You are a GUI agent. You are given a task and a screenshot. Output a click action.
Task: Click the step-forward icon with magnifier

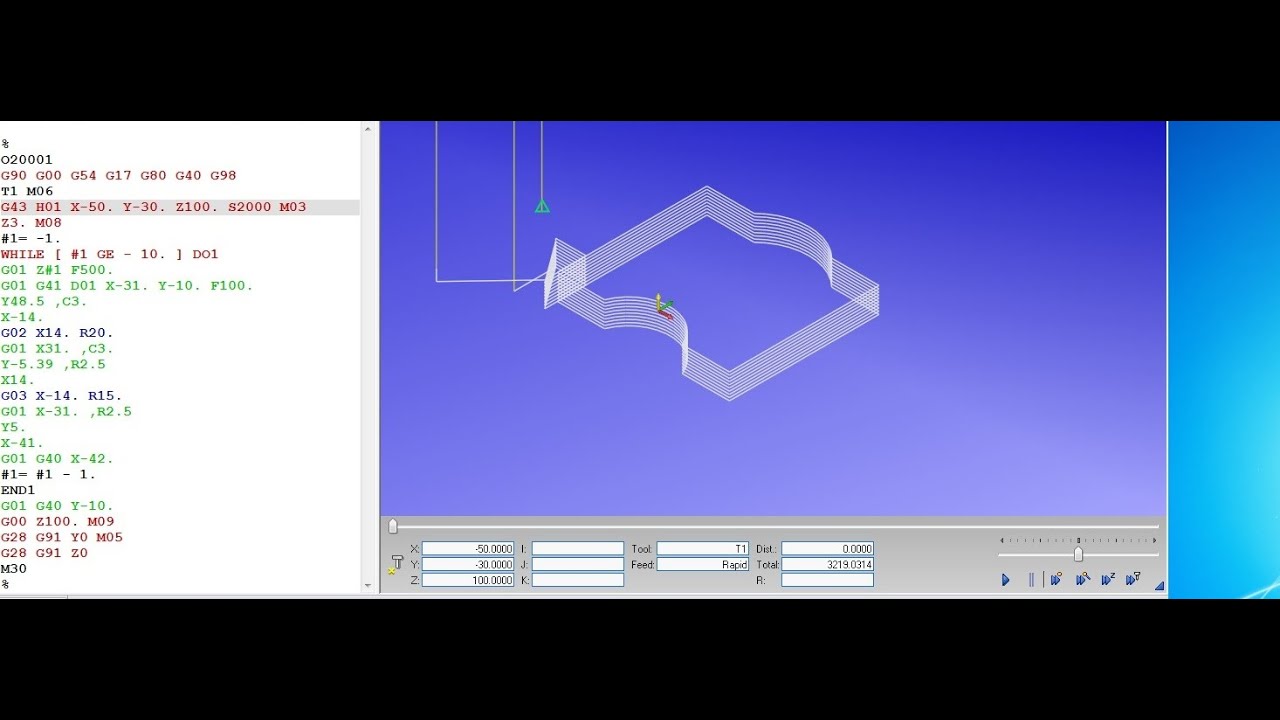(x=1082, y=580)
